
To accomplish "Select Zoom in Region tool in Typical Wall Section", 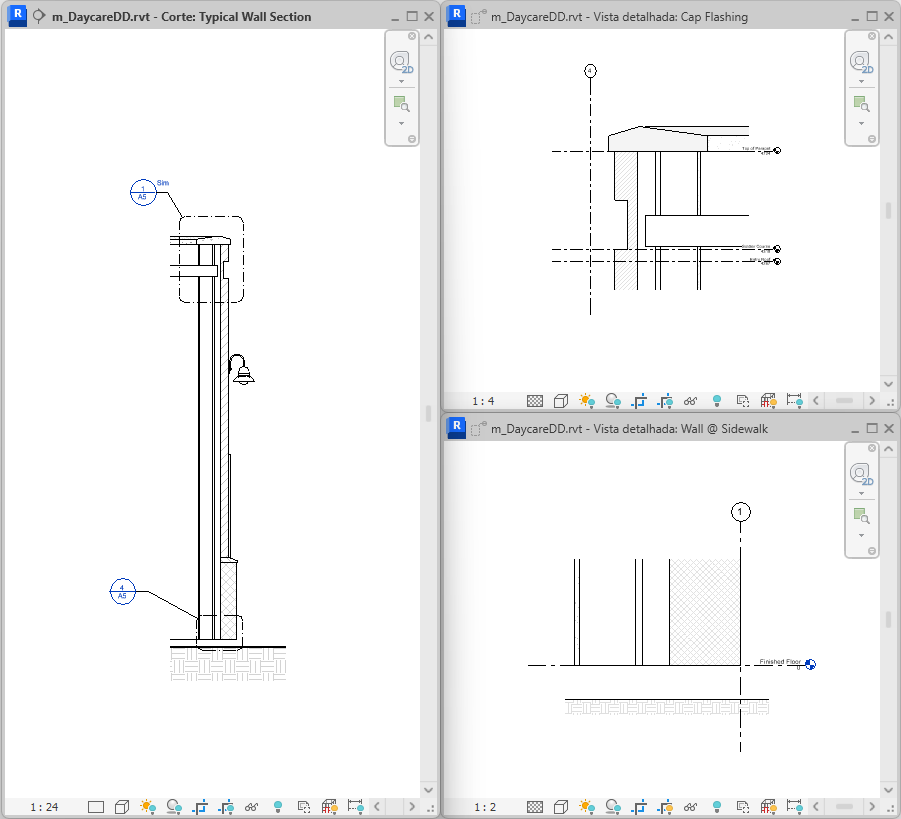I will pyautogui.click(x=402, y=104).
